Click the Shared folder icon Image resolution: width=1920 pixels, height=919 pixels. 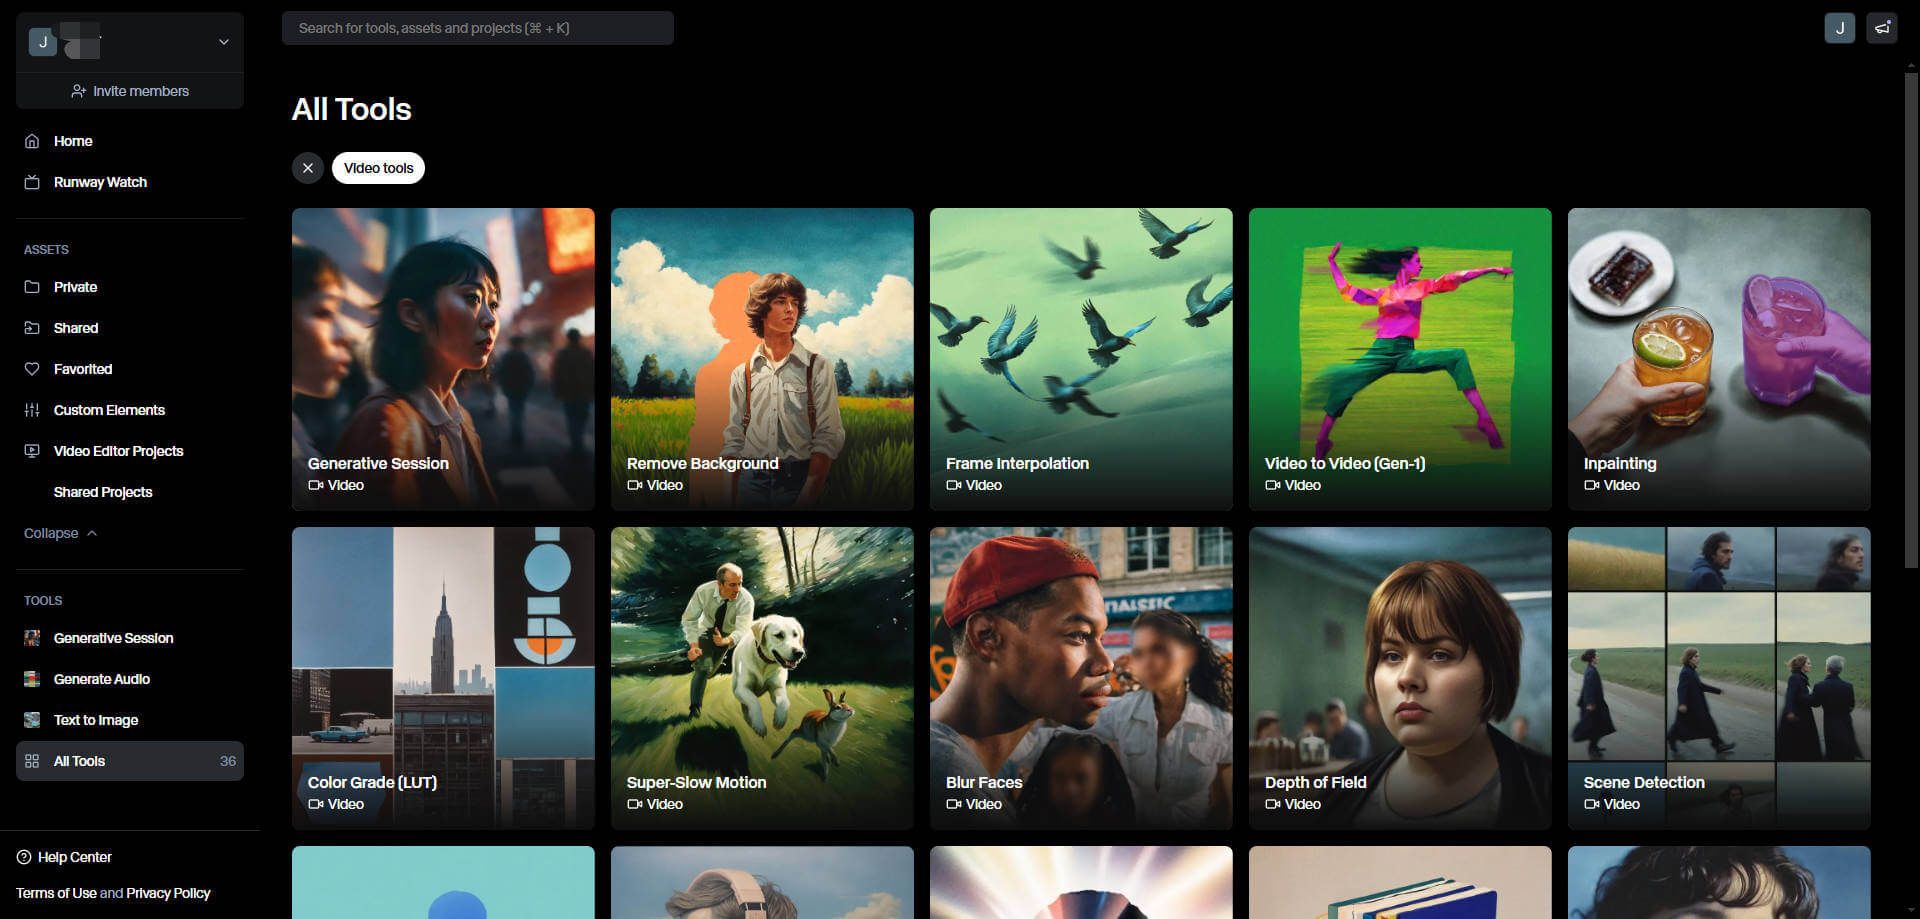(x=32, y=328)
